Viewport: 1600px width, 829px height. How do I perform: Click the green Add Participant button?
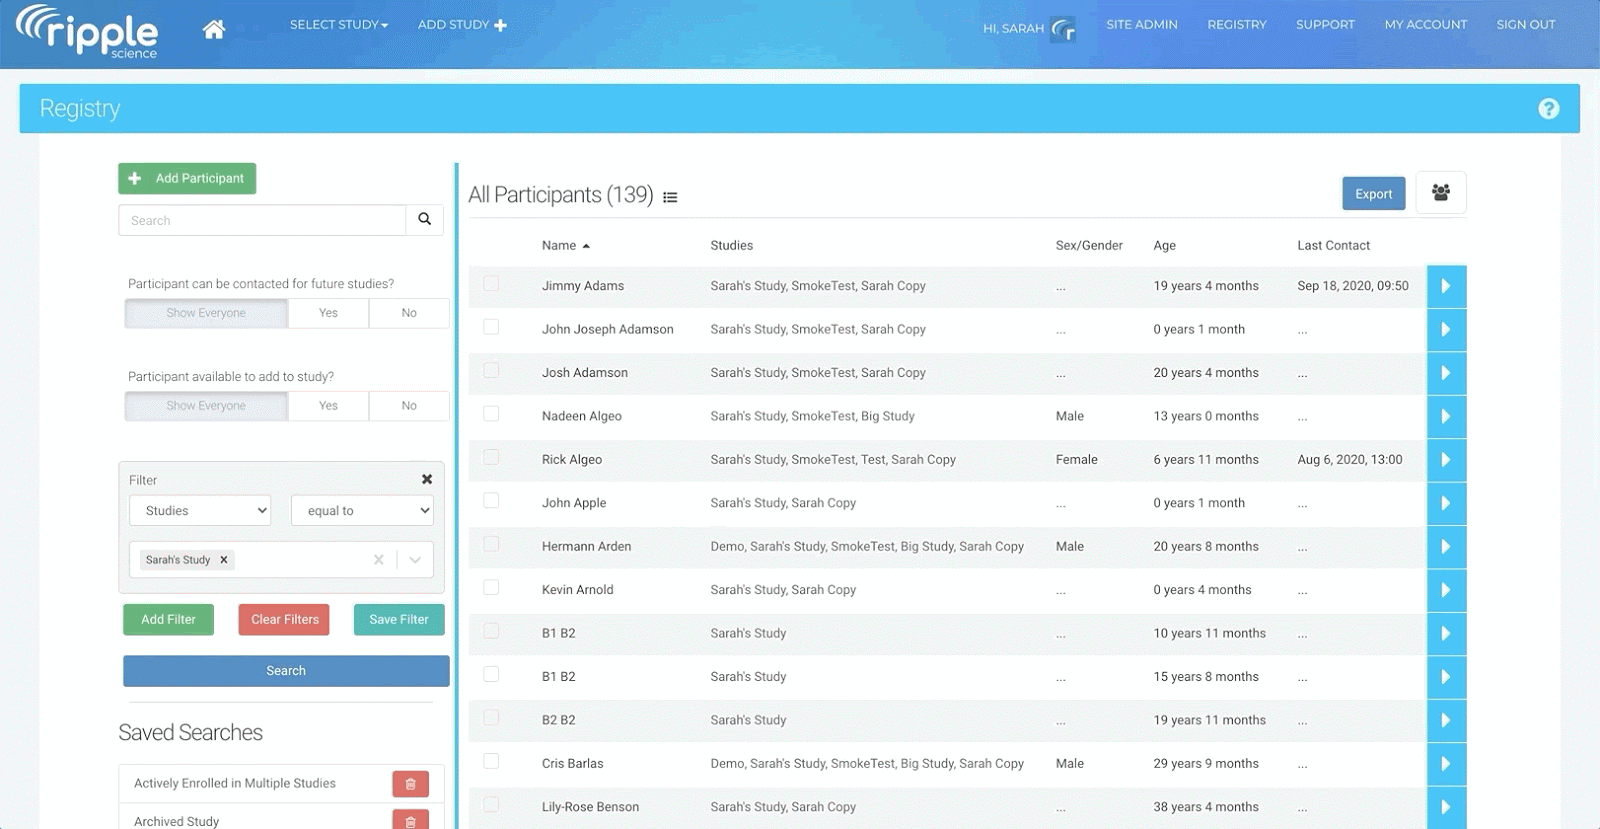(x=187, y=179)
